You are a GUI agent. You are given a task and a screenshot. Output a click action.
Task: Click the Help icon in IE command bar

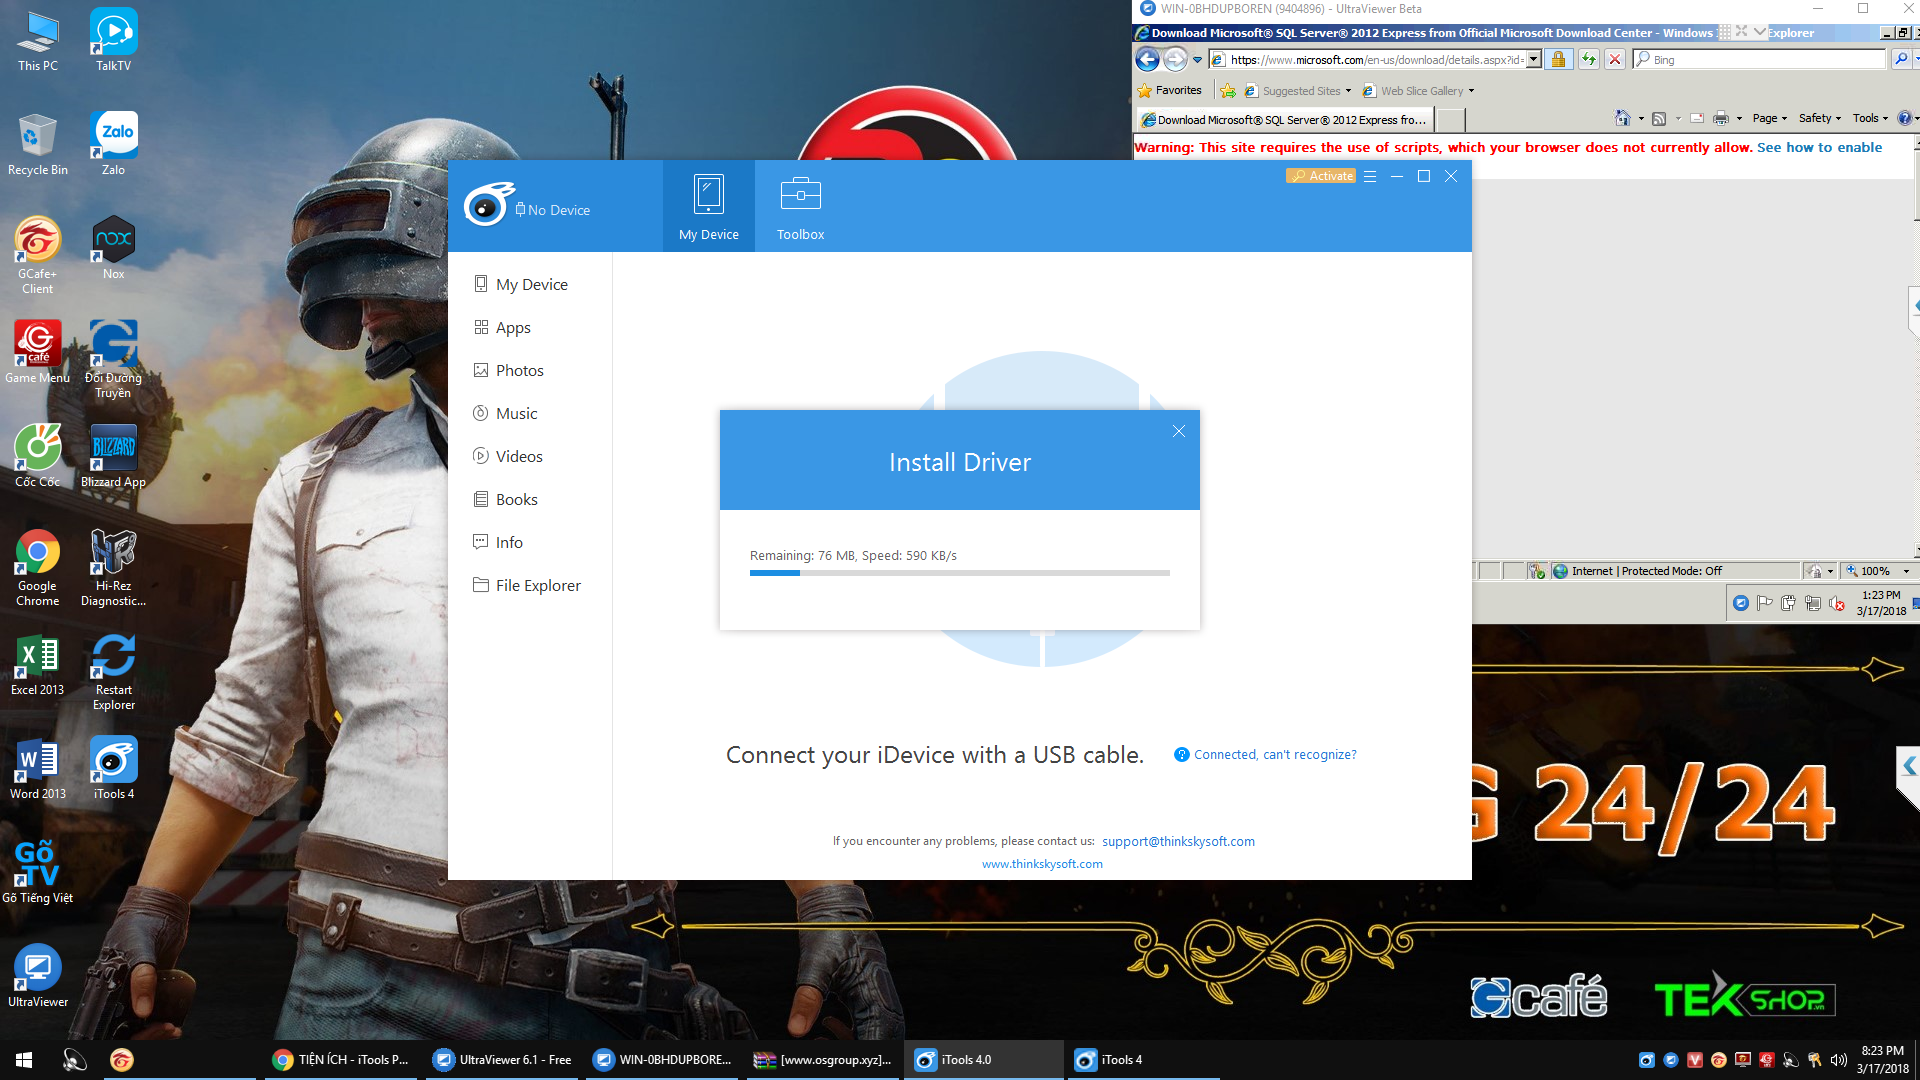point(1904,118)
